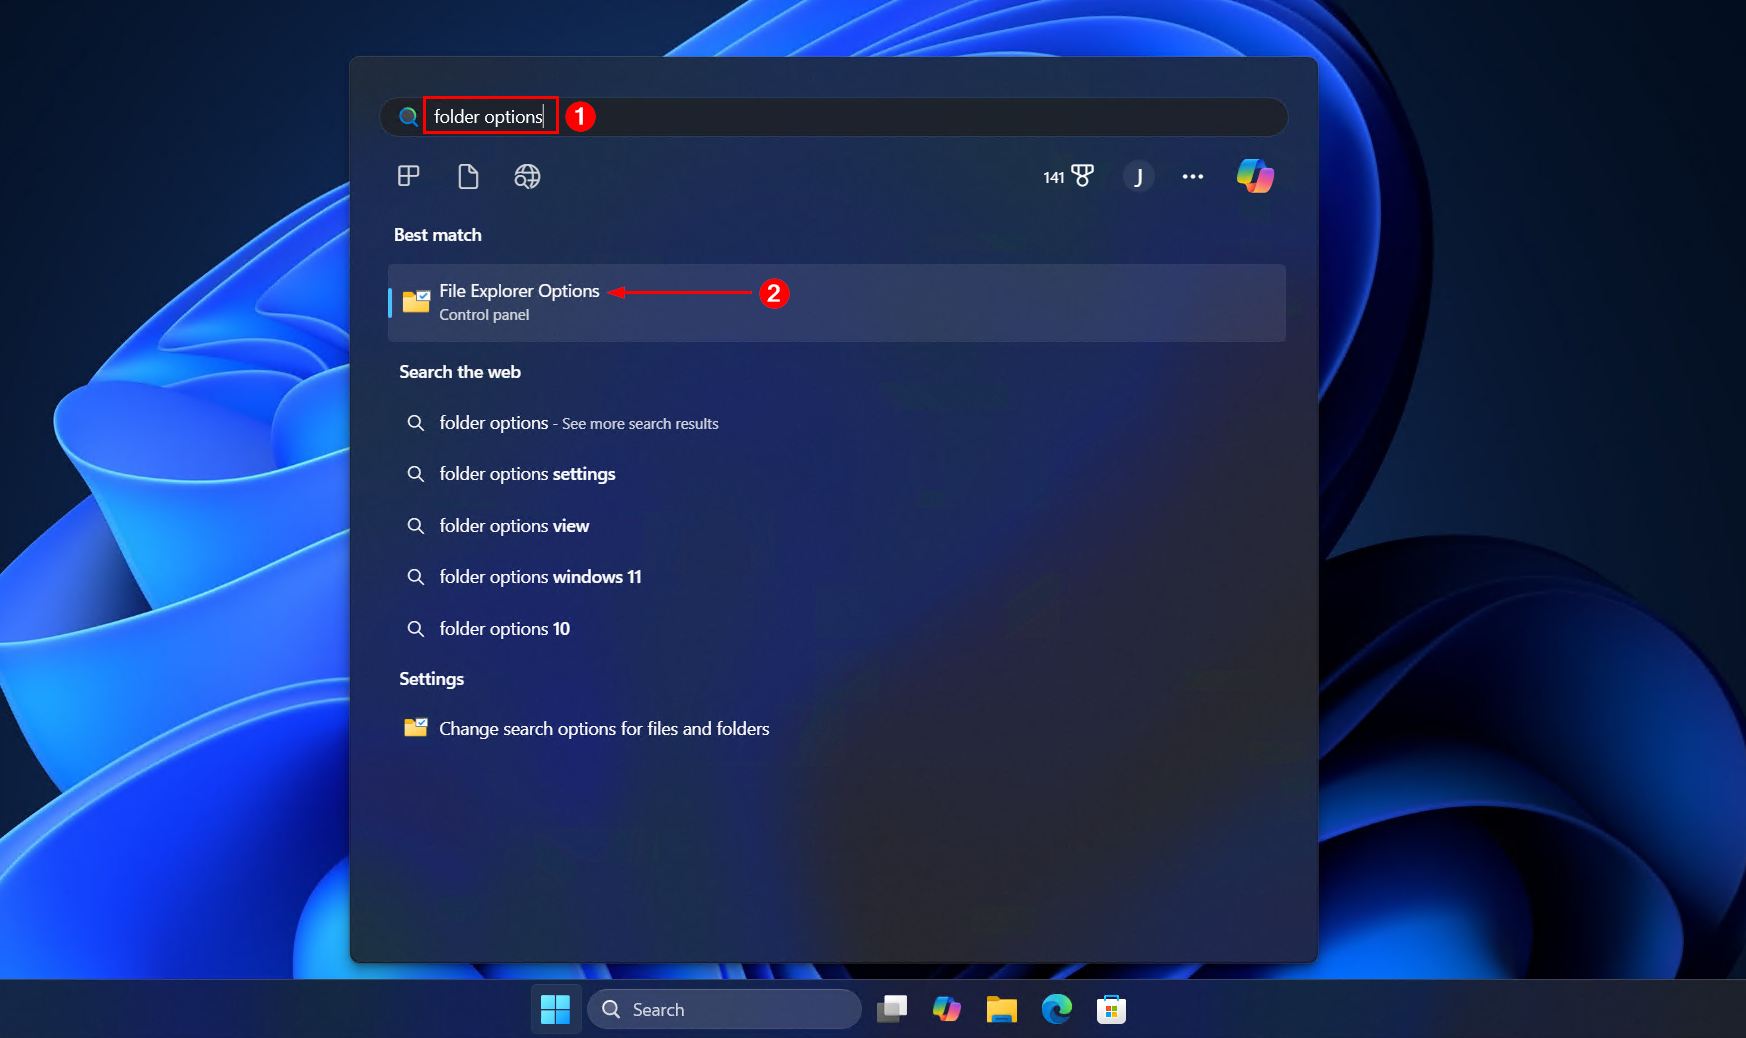Open File Explorer Options under Best match
The image size is (1746, 1038).
(x=519, y=300)
